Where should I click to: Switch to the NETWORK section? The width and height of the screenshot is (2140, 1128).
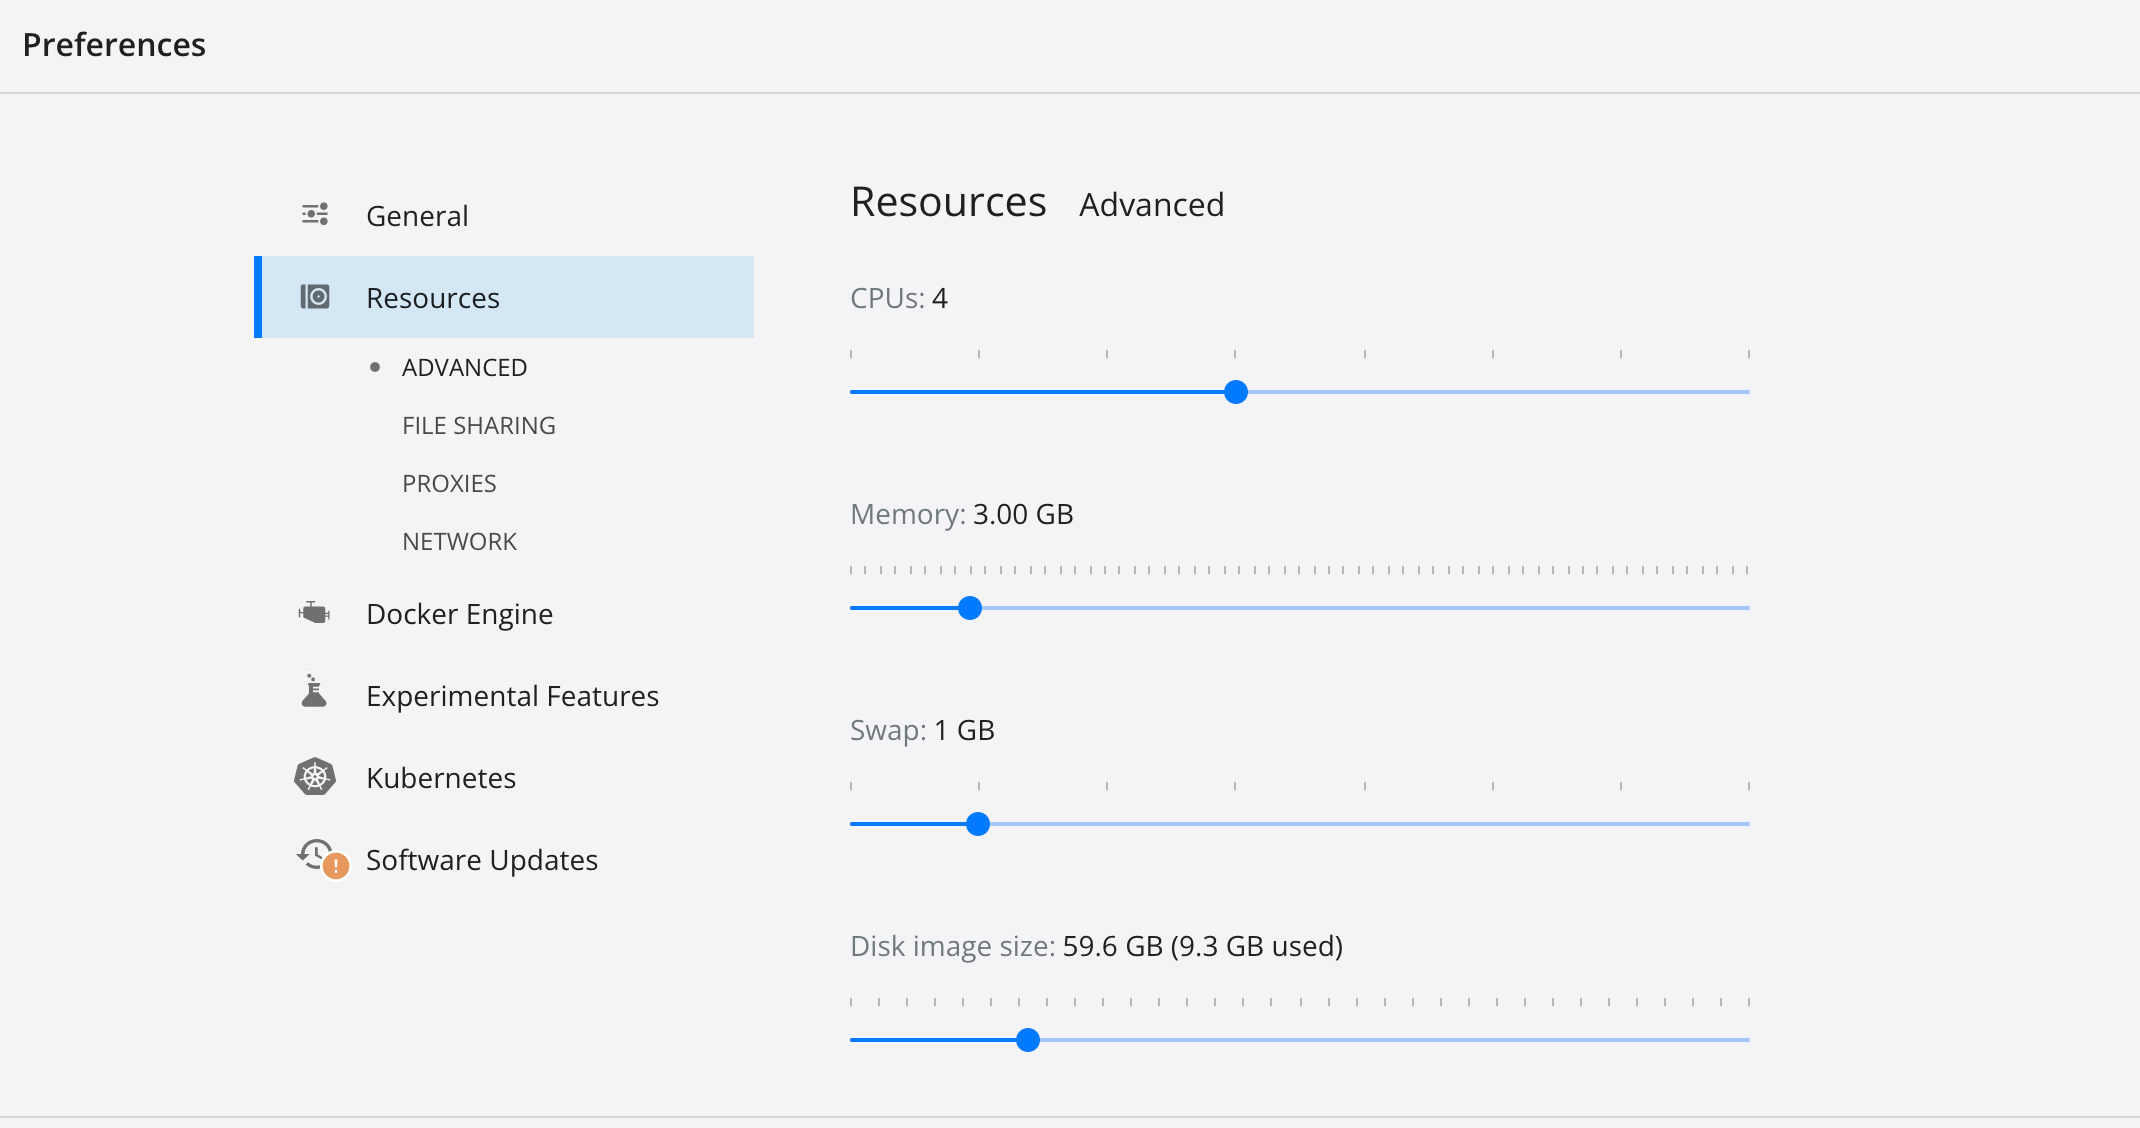pos(459,540)
